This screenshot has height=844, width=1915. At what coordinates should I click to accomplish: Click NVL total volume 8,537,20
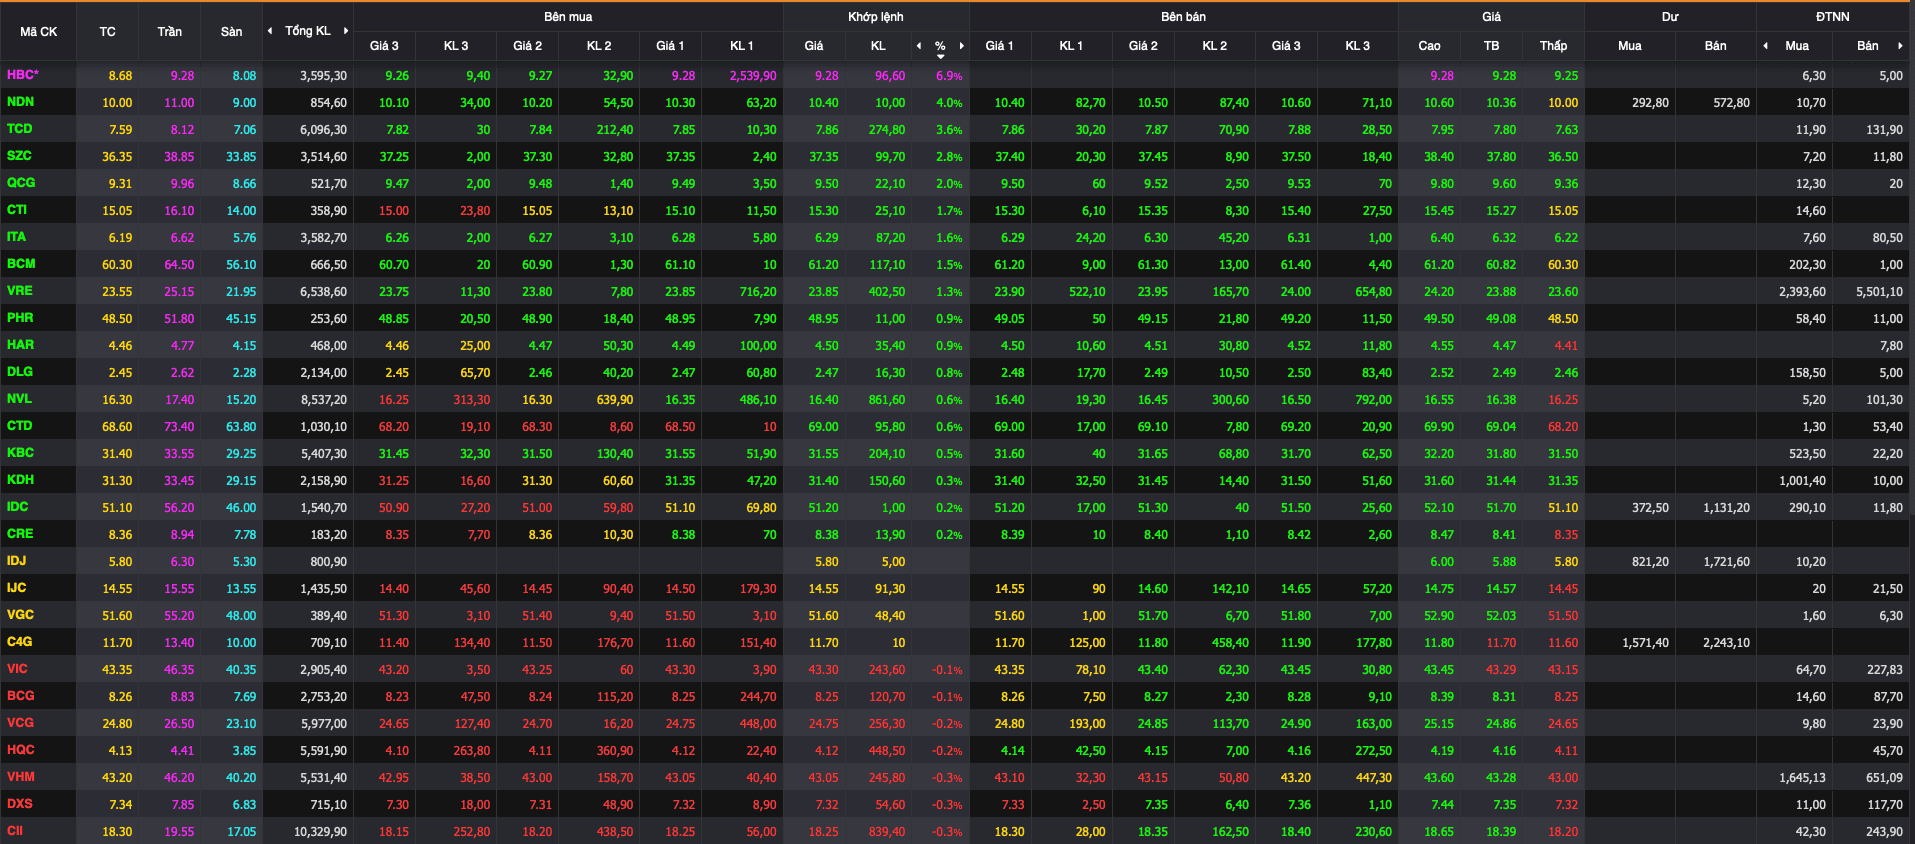(x=323, y=400)
